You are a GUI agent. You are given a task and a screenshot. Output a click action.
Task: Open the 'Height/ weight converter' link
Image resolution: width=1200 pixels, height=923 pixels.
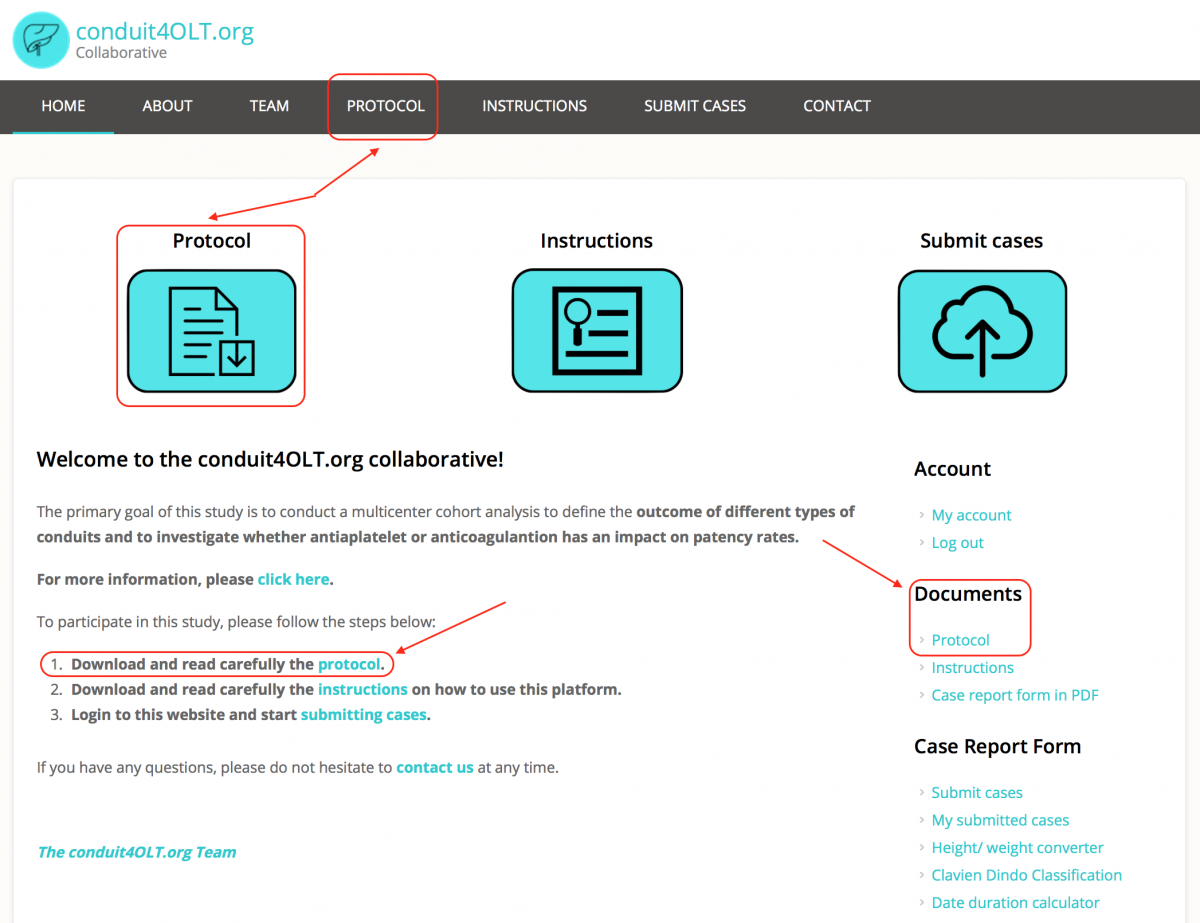(x=1017, y=848)
